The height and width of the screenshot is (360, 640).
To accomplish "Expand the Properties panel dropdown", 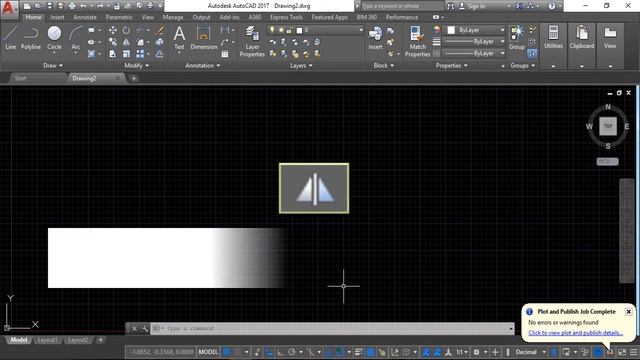I will coord(451,65).
